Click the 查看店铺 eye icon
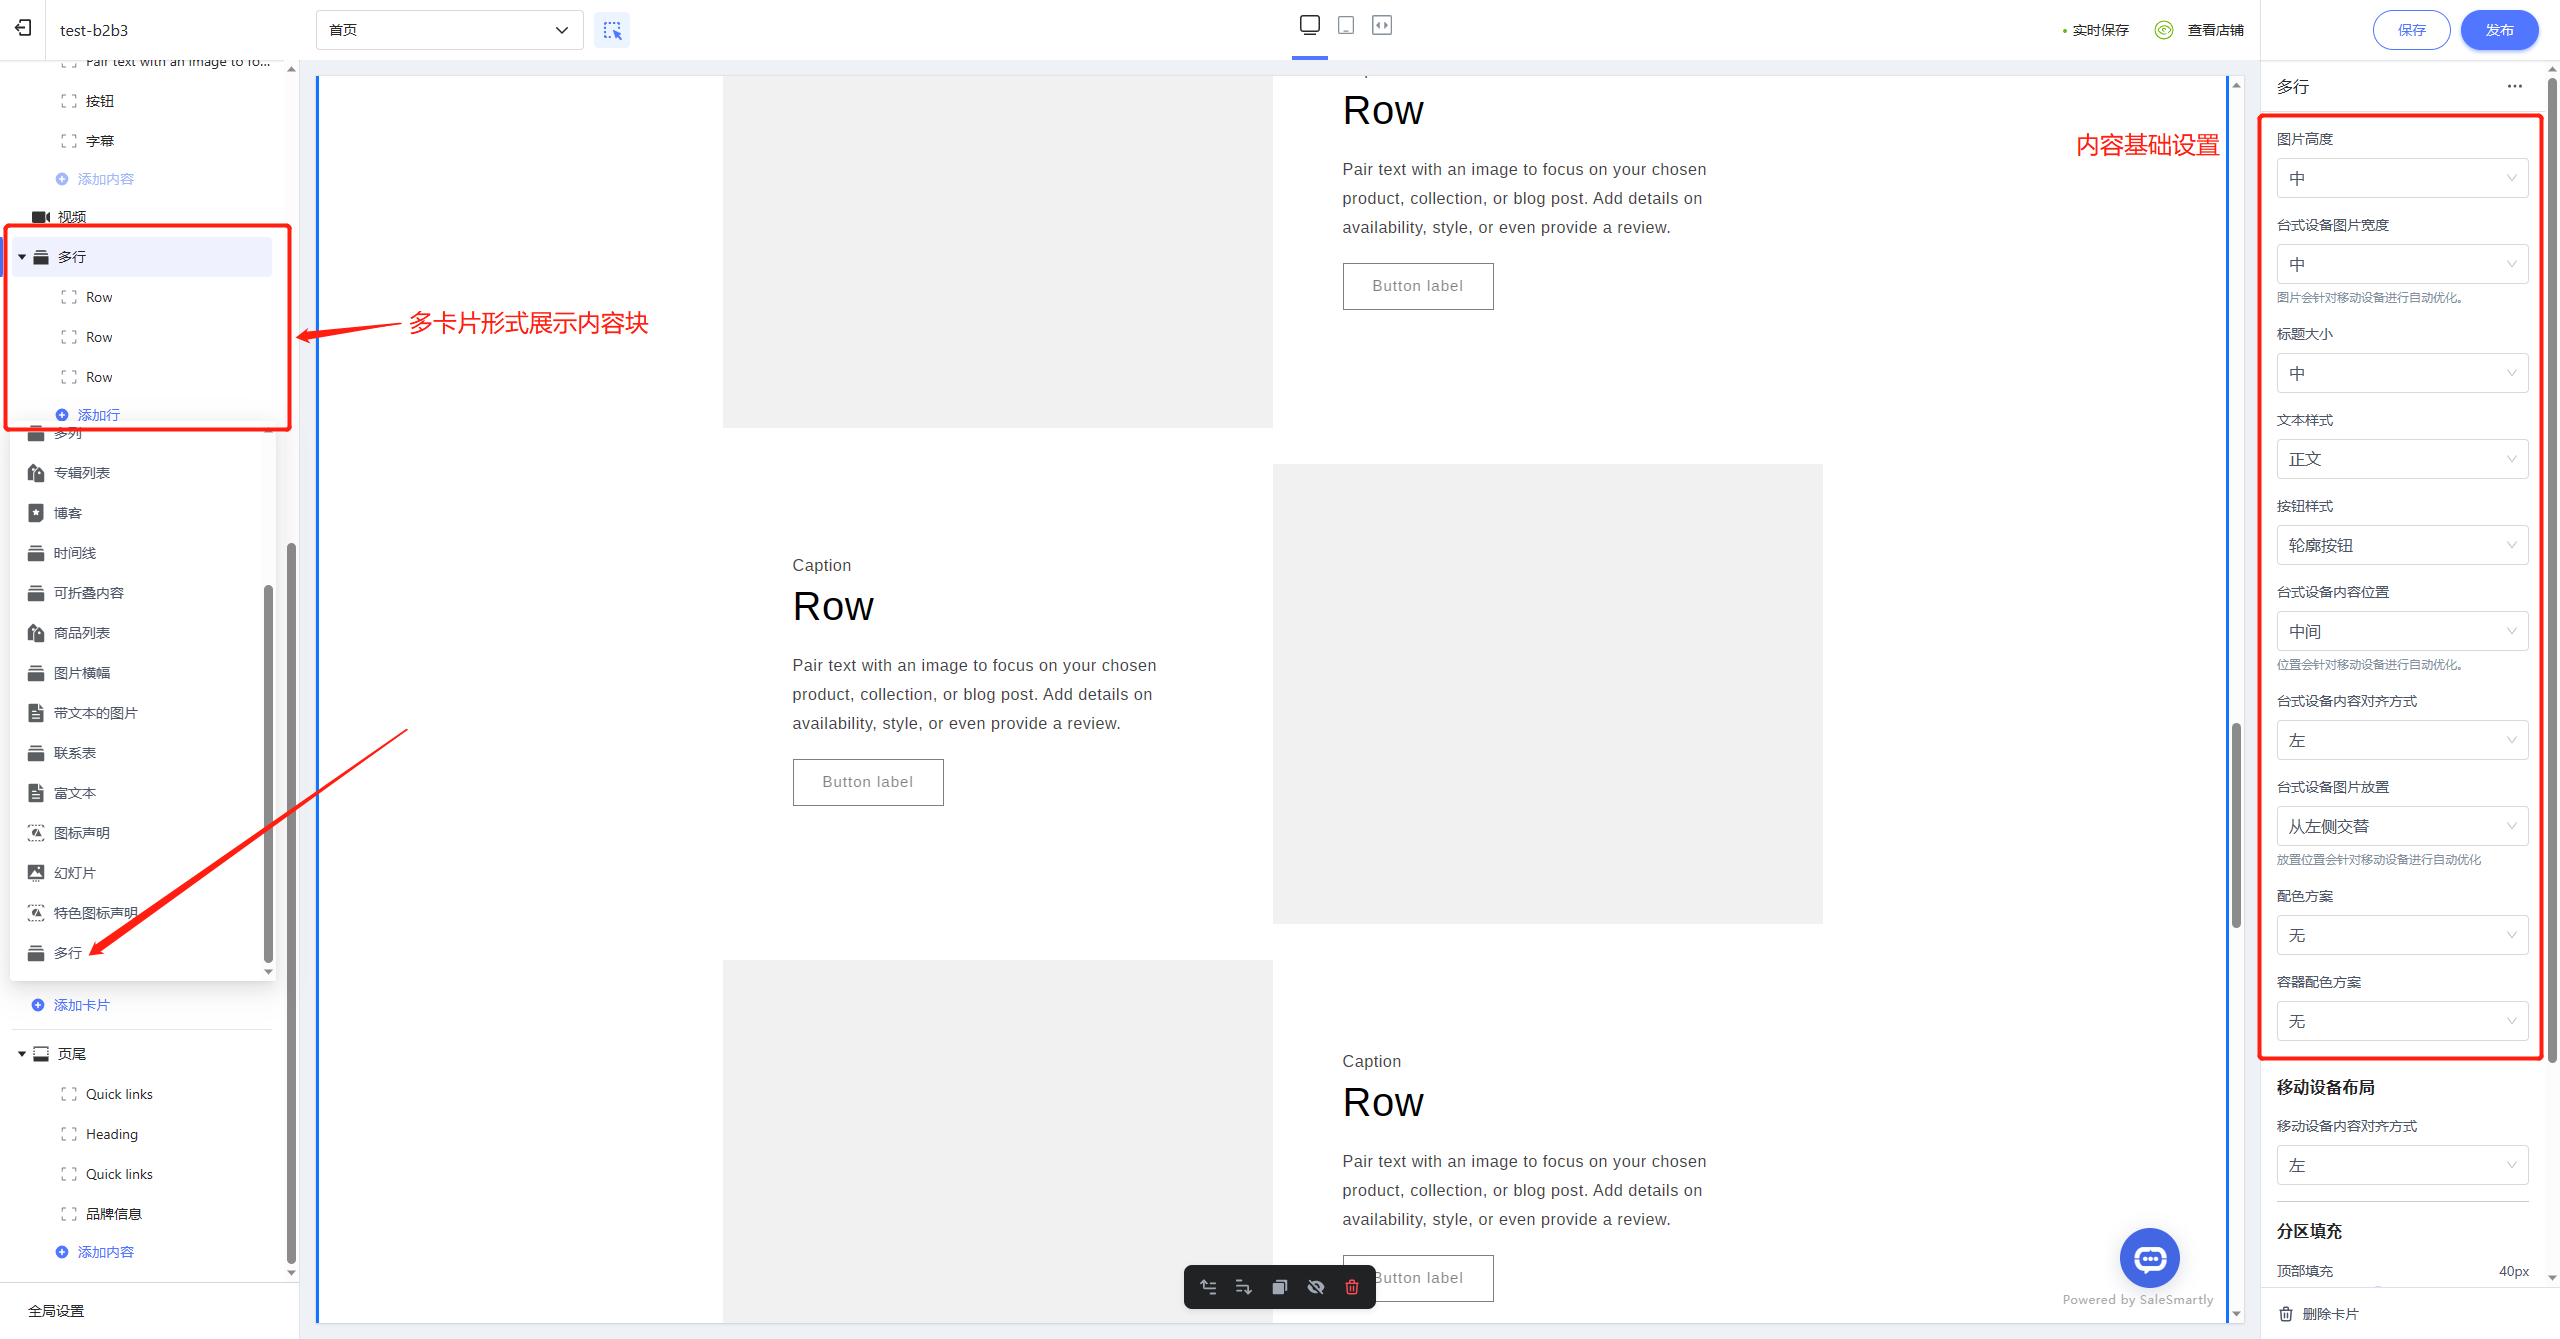Image resolution: width=2560 pixels, height=1339 pixels. (2164, 30)
